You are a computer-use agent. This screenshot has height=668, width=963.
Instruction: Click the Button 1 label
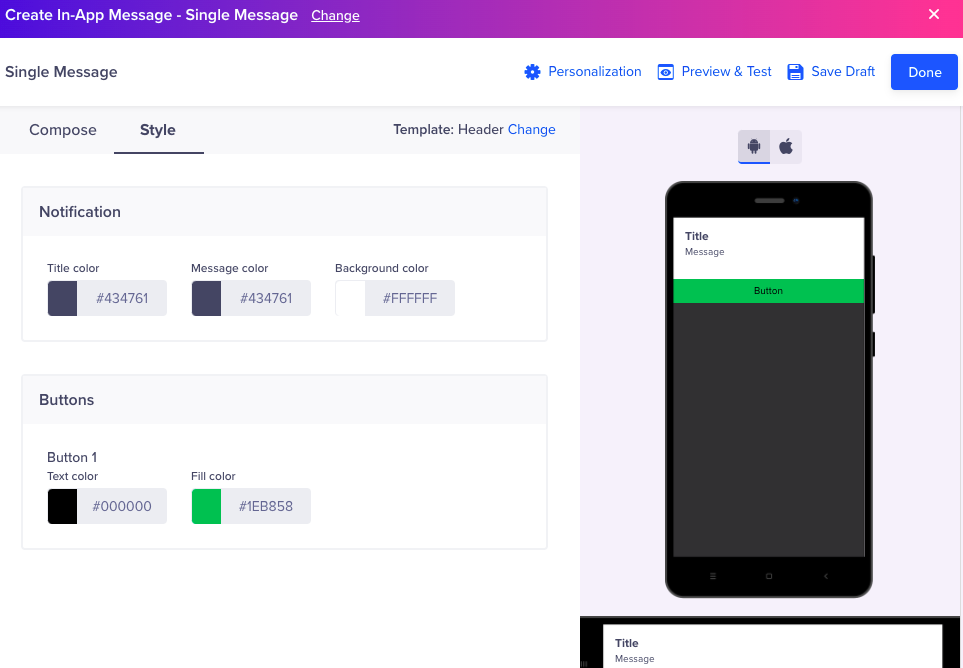click(72, 457)
